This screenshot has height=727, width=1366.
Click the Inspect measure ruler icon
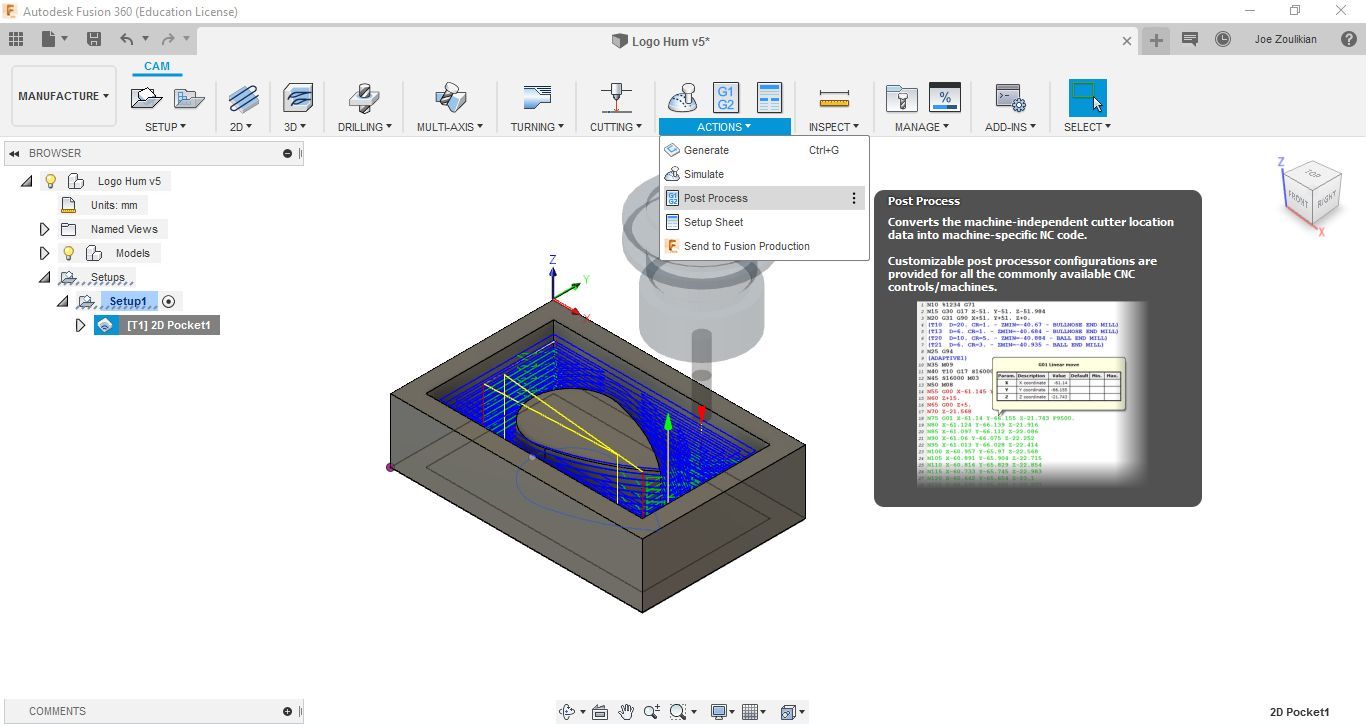click(834, 98)
